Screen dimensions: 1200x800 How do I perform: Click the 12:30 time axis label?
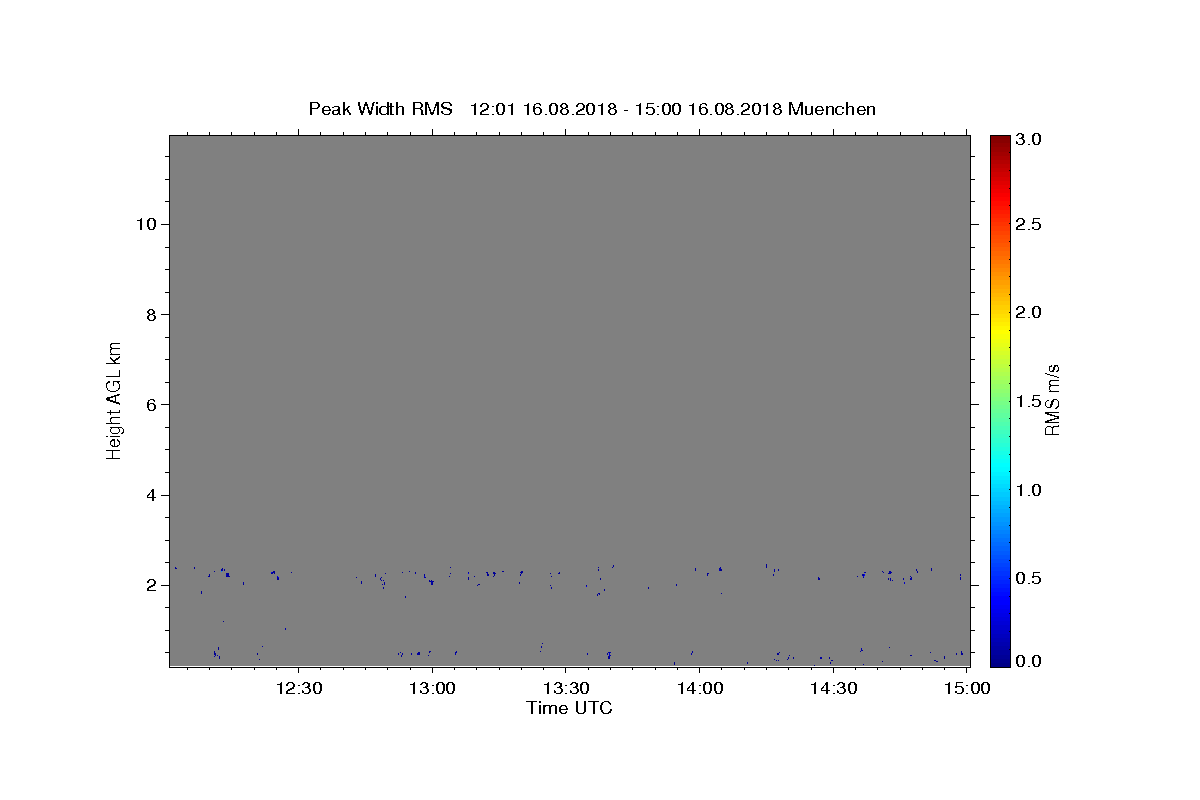(x=298, y=688)
